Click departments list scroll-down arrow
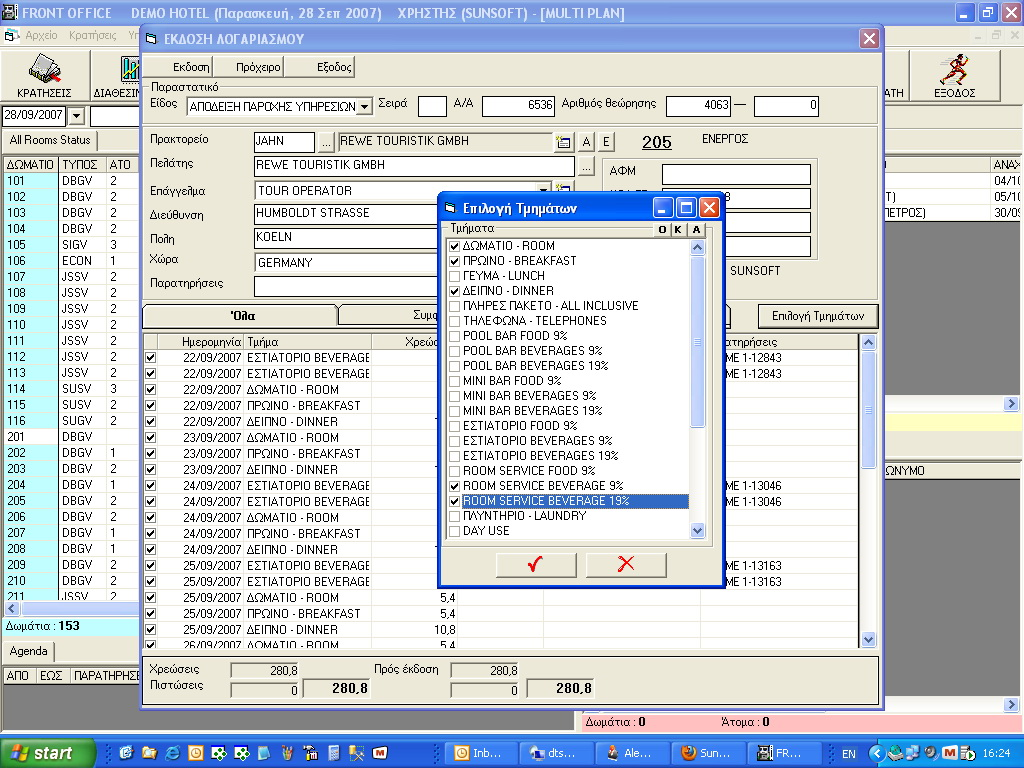The image size is (1024, 768). tap(697, 530)
